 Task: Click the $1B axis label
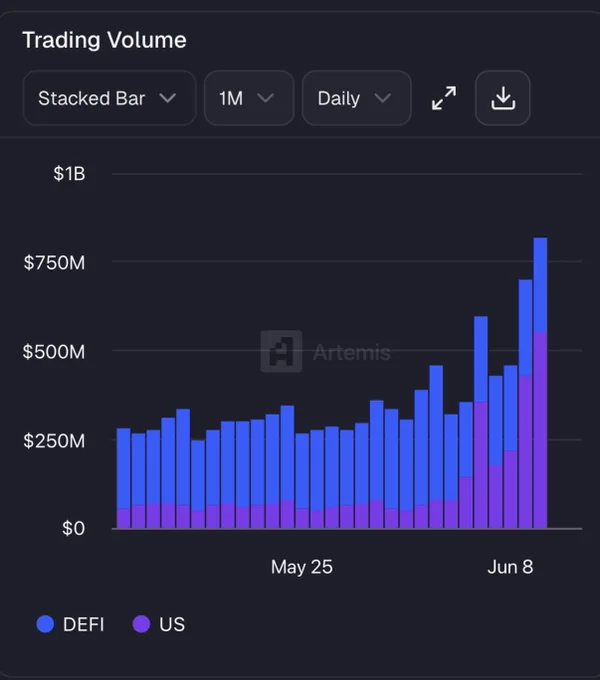(69, 173)
